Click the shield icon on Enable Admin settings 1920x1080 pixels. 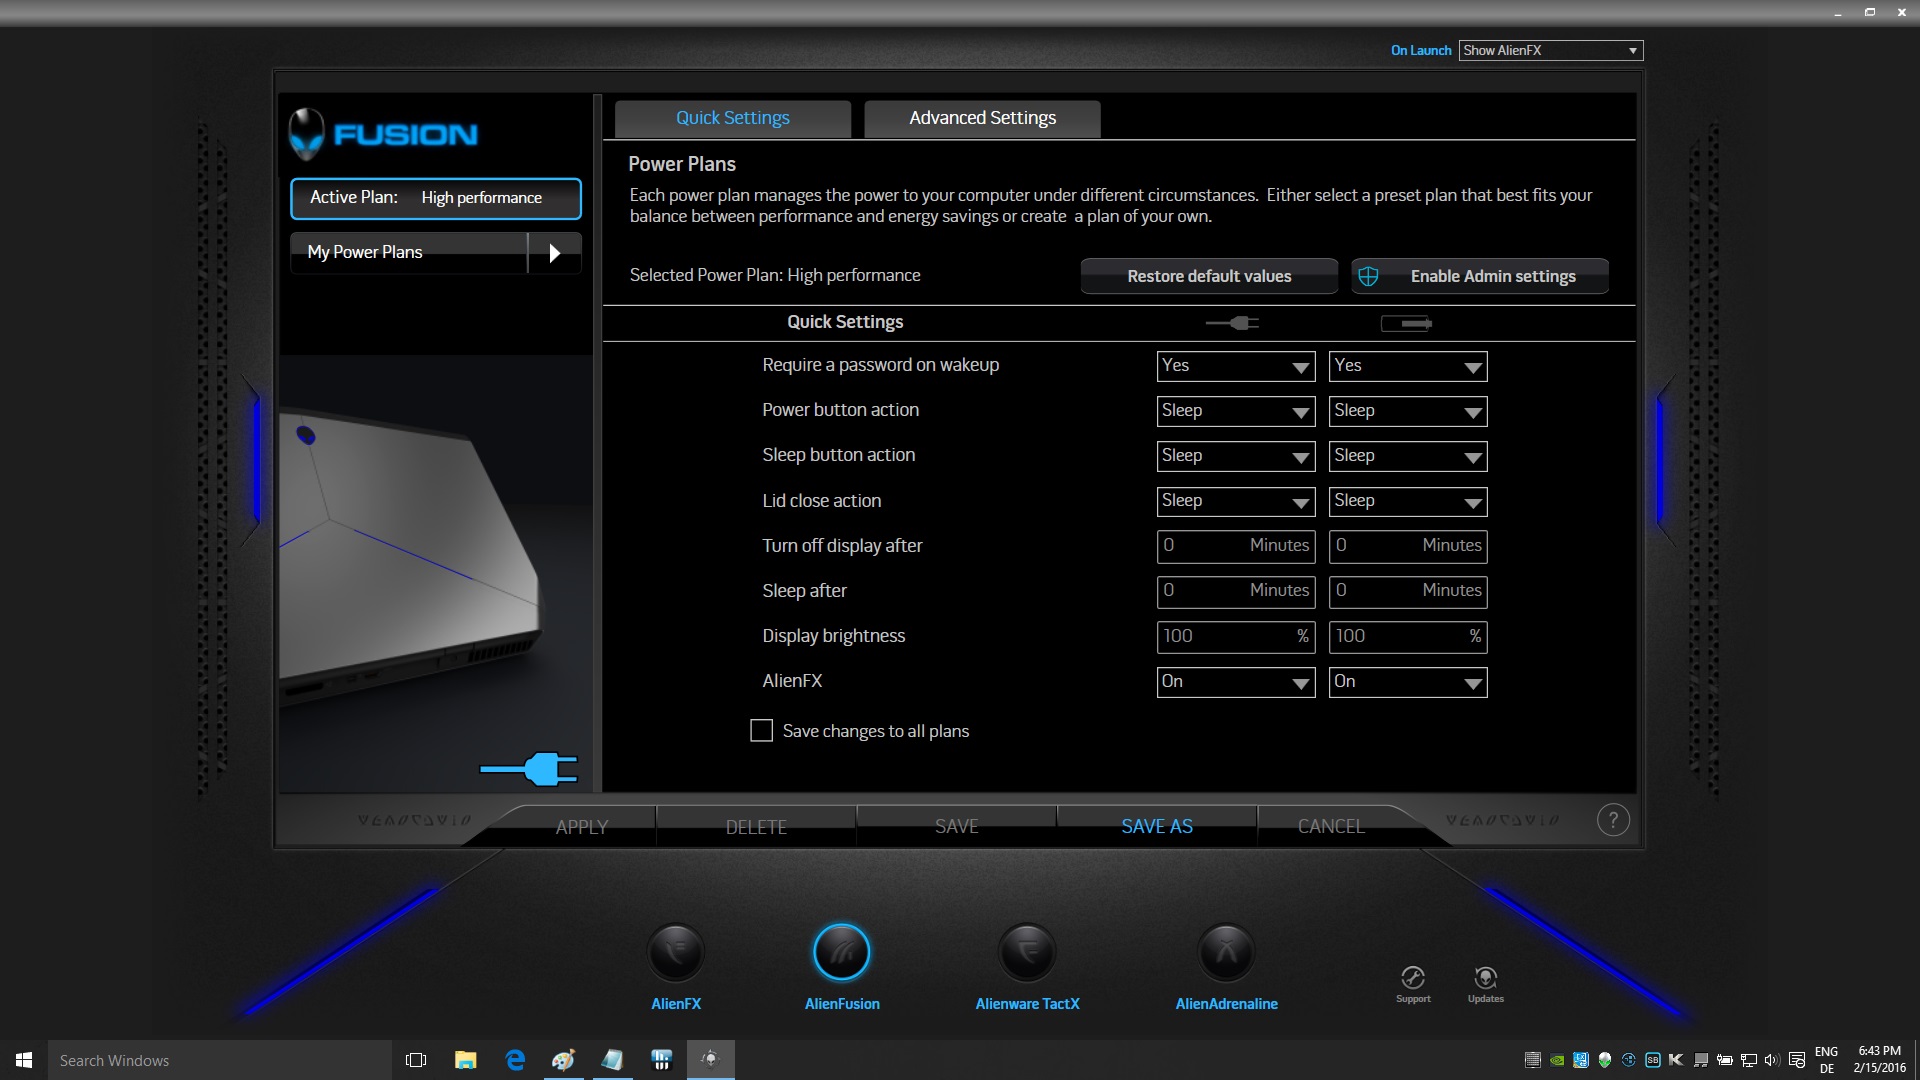[1369, 276]
